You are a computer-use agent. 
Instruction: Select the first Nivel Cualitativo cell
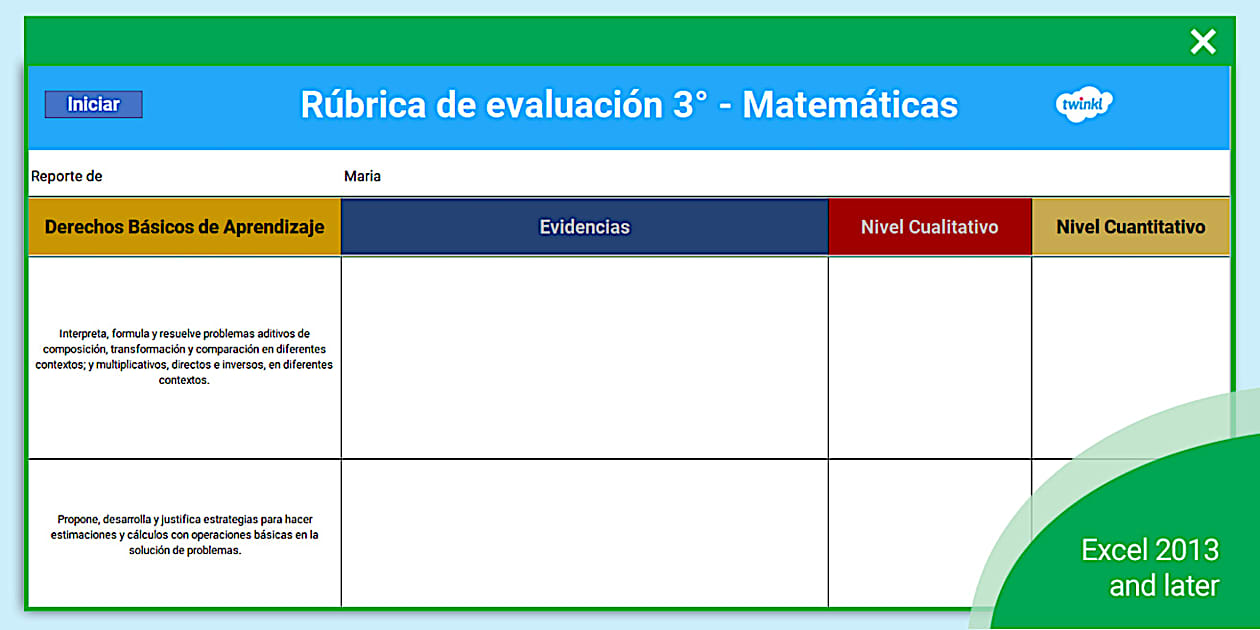pos(929,355)
